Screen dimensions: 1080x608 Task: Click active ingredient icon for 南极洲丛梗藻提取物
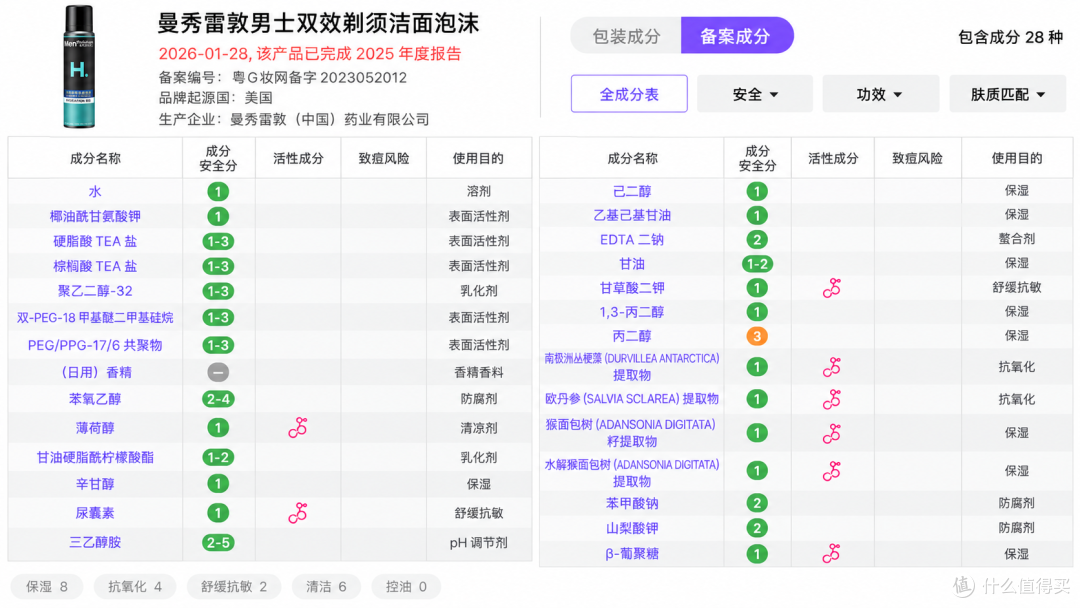point(832,367)
